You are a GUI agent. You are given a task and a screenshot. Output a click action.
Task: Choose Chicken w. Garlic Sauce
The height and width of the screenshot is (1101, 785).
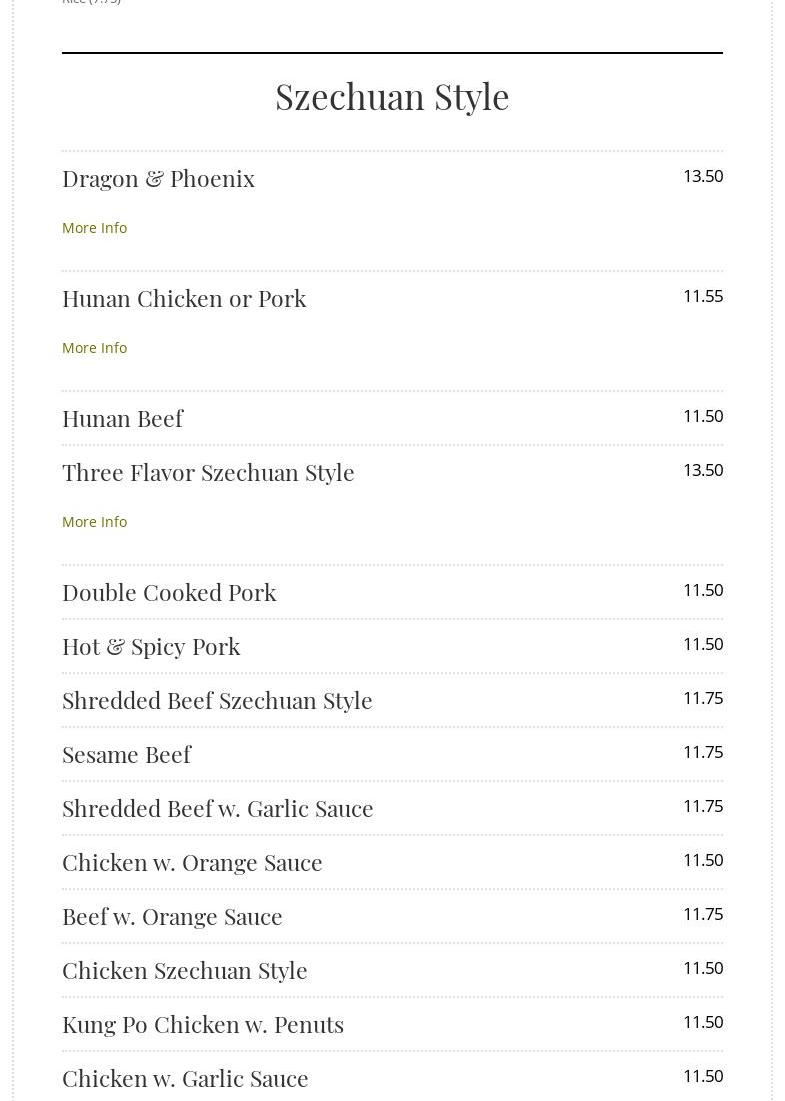click(185, 1078)
